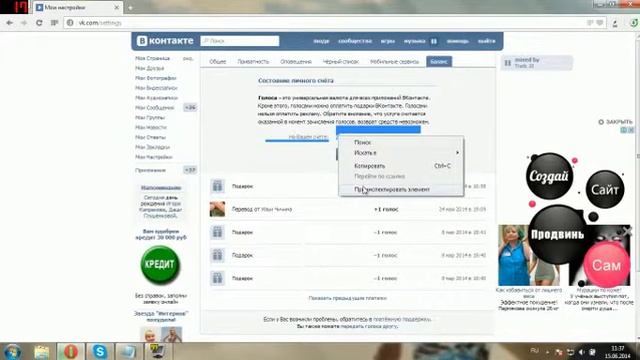Open Мои Друзья in sidebar
The width and height of the screenshot is (640, 360).
[149, 68]
